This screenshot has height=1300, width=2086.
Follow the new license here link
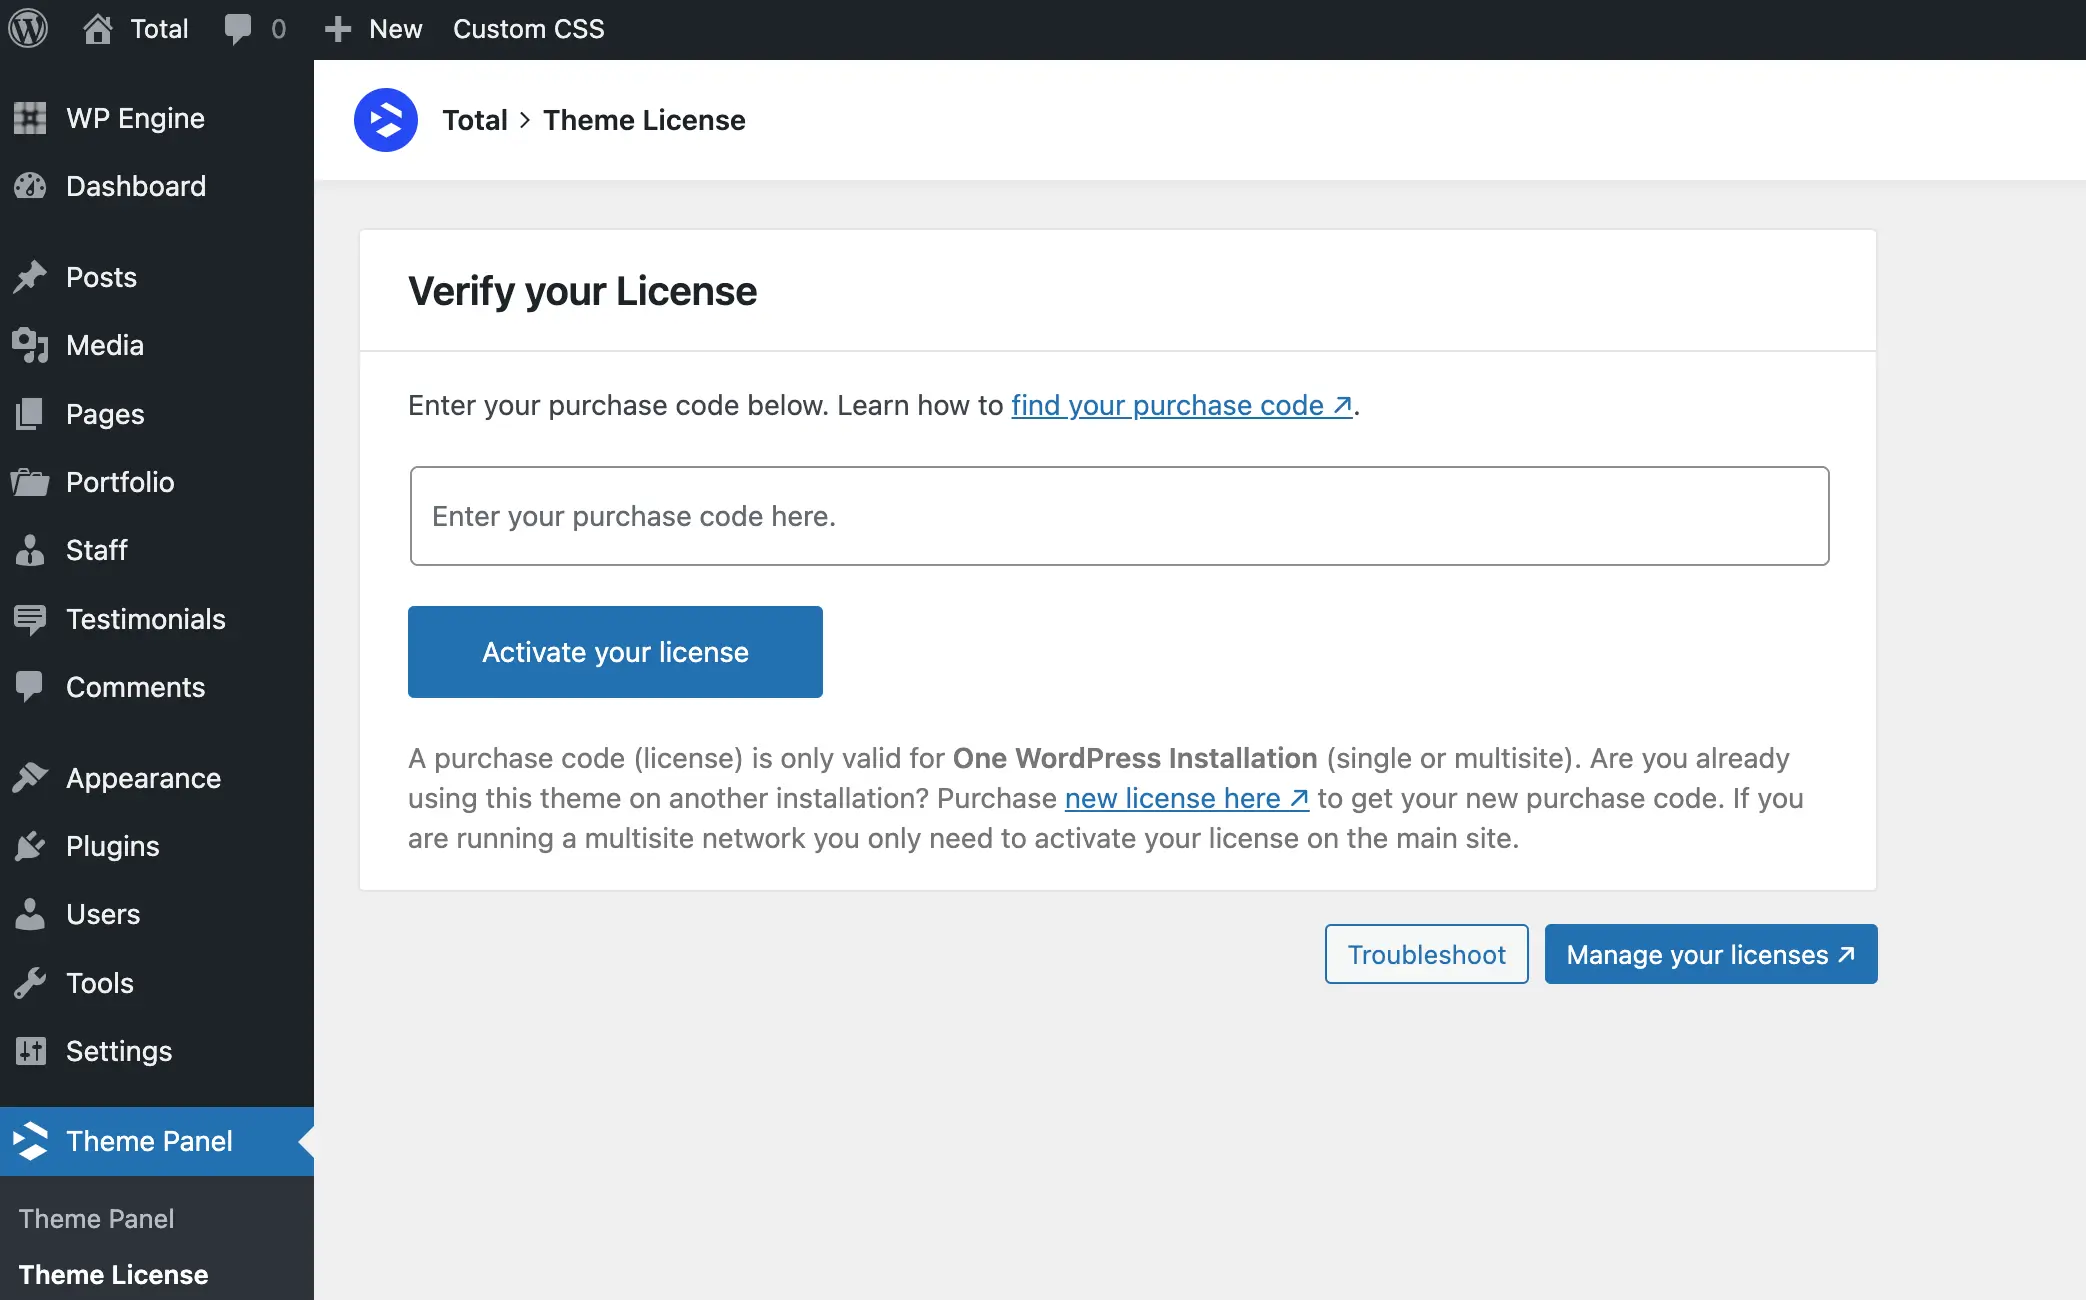pyautogui.click(x=1187, y=798)
